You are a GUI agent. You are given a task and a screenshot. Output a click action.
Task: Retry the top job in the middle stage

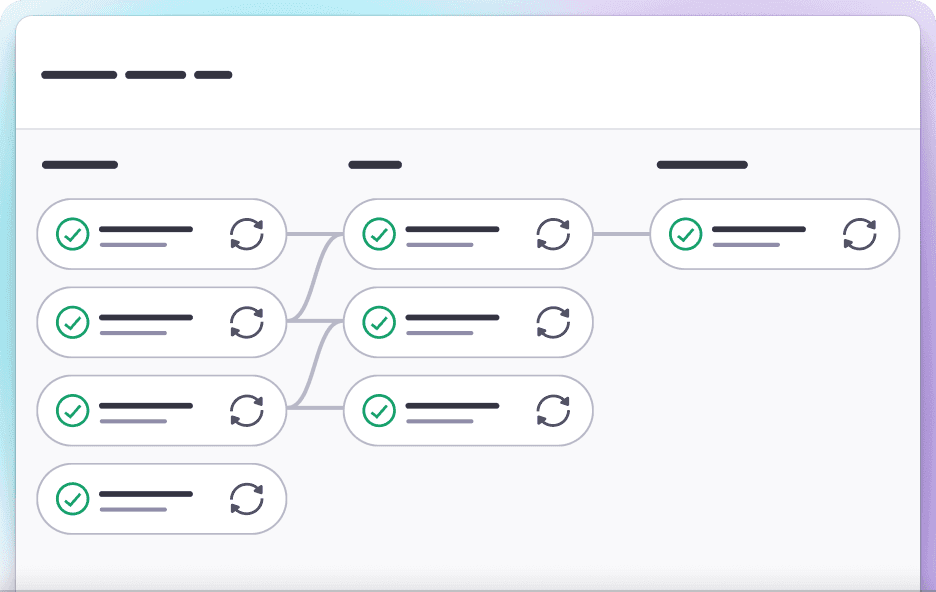point(553,234)
